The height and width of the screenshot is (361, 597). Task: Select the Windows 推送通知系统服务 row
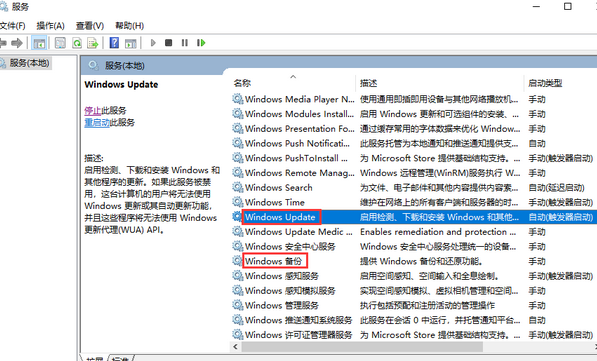tap(413, 320)
